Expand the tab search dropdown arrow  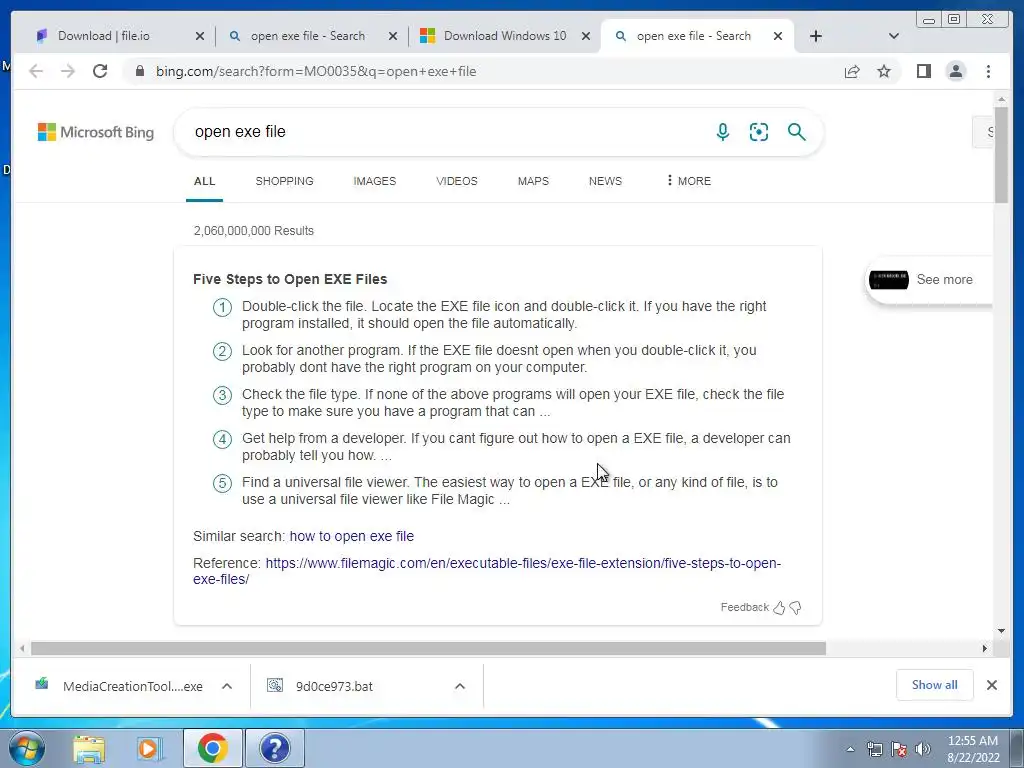click(x=894, y=36)
